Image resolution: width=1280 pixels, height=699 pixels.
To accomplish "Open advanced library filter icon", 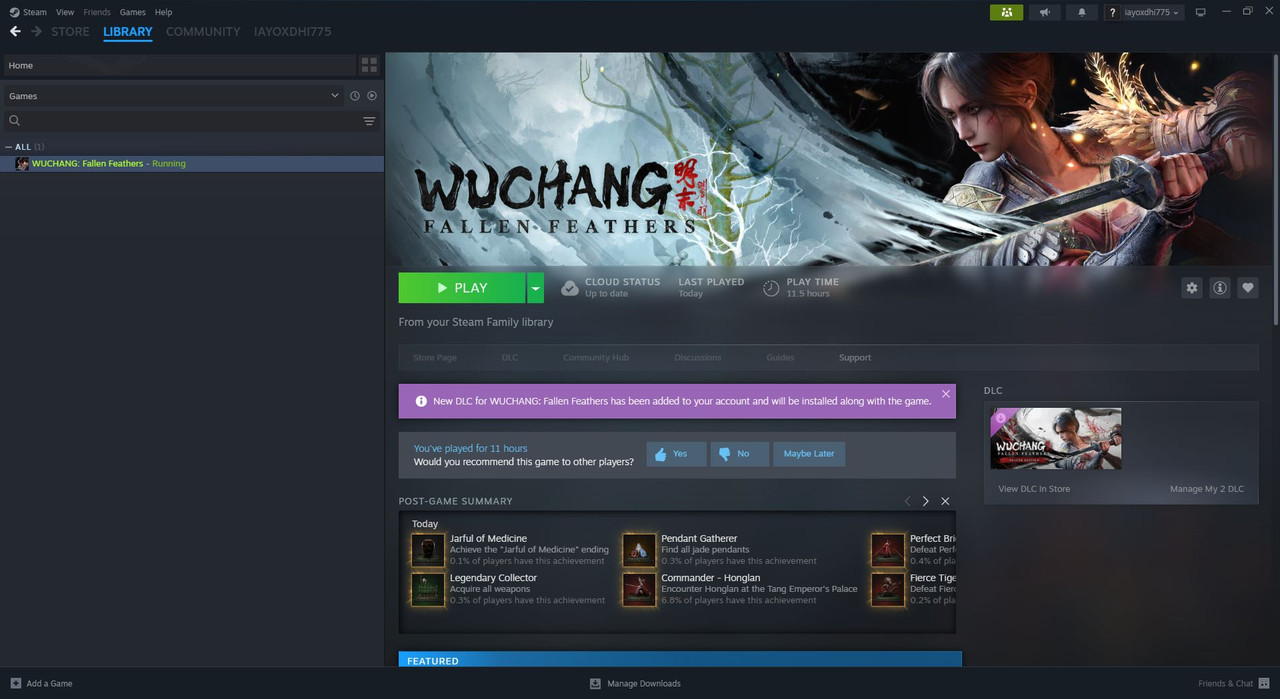I will 369,121.
